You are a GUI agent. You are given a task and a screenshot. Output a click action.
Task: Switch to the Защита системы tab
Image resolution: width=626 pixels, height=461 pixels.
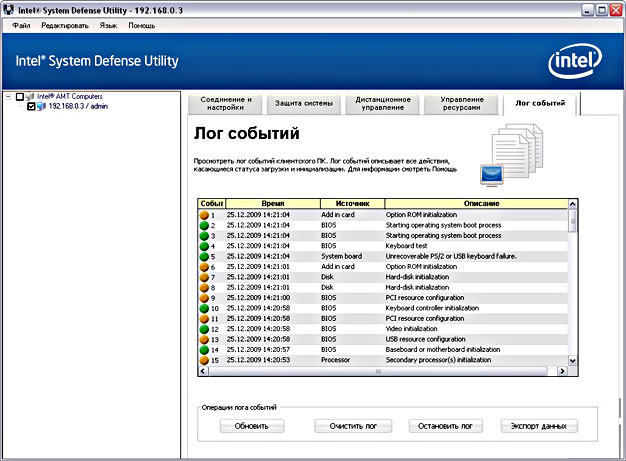(306, 104)
